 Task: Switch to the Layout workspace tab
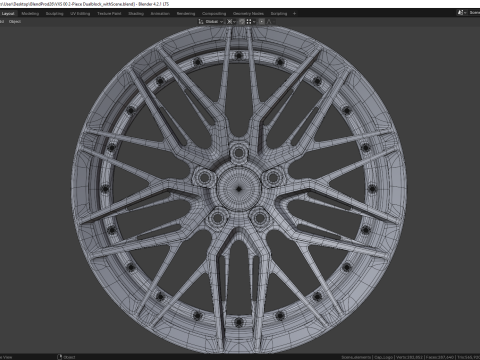(8, 14)
